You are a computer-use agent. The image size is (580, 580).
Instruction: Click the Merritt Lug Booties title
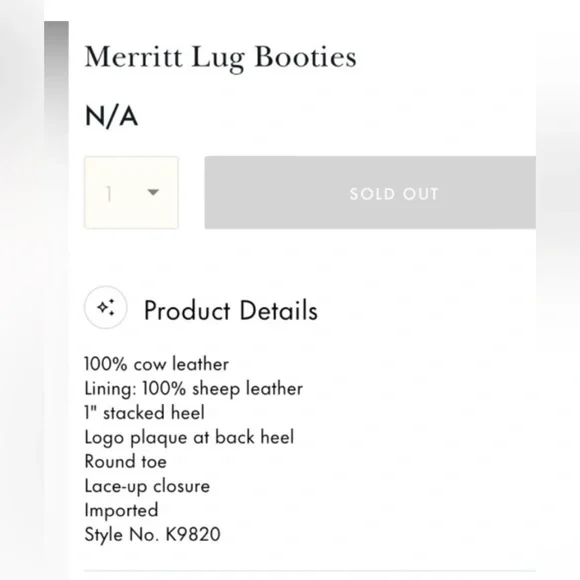(x=220, y=58)
